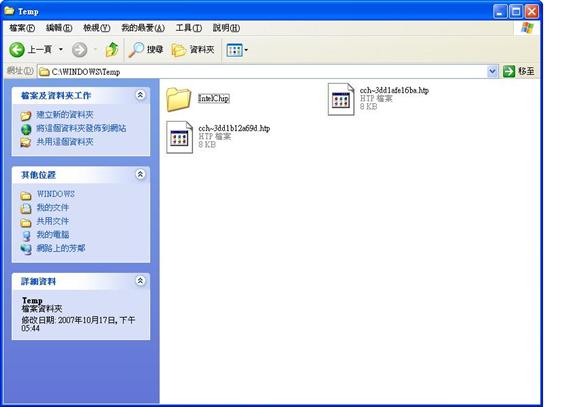Open the Views icon dropdown
The height and width of the screenshot is (407, 570).
click(237, 50)
